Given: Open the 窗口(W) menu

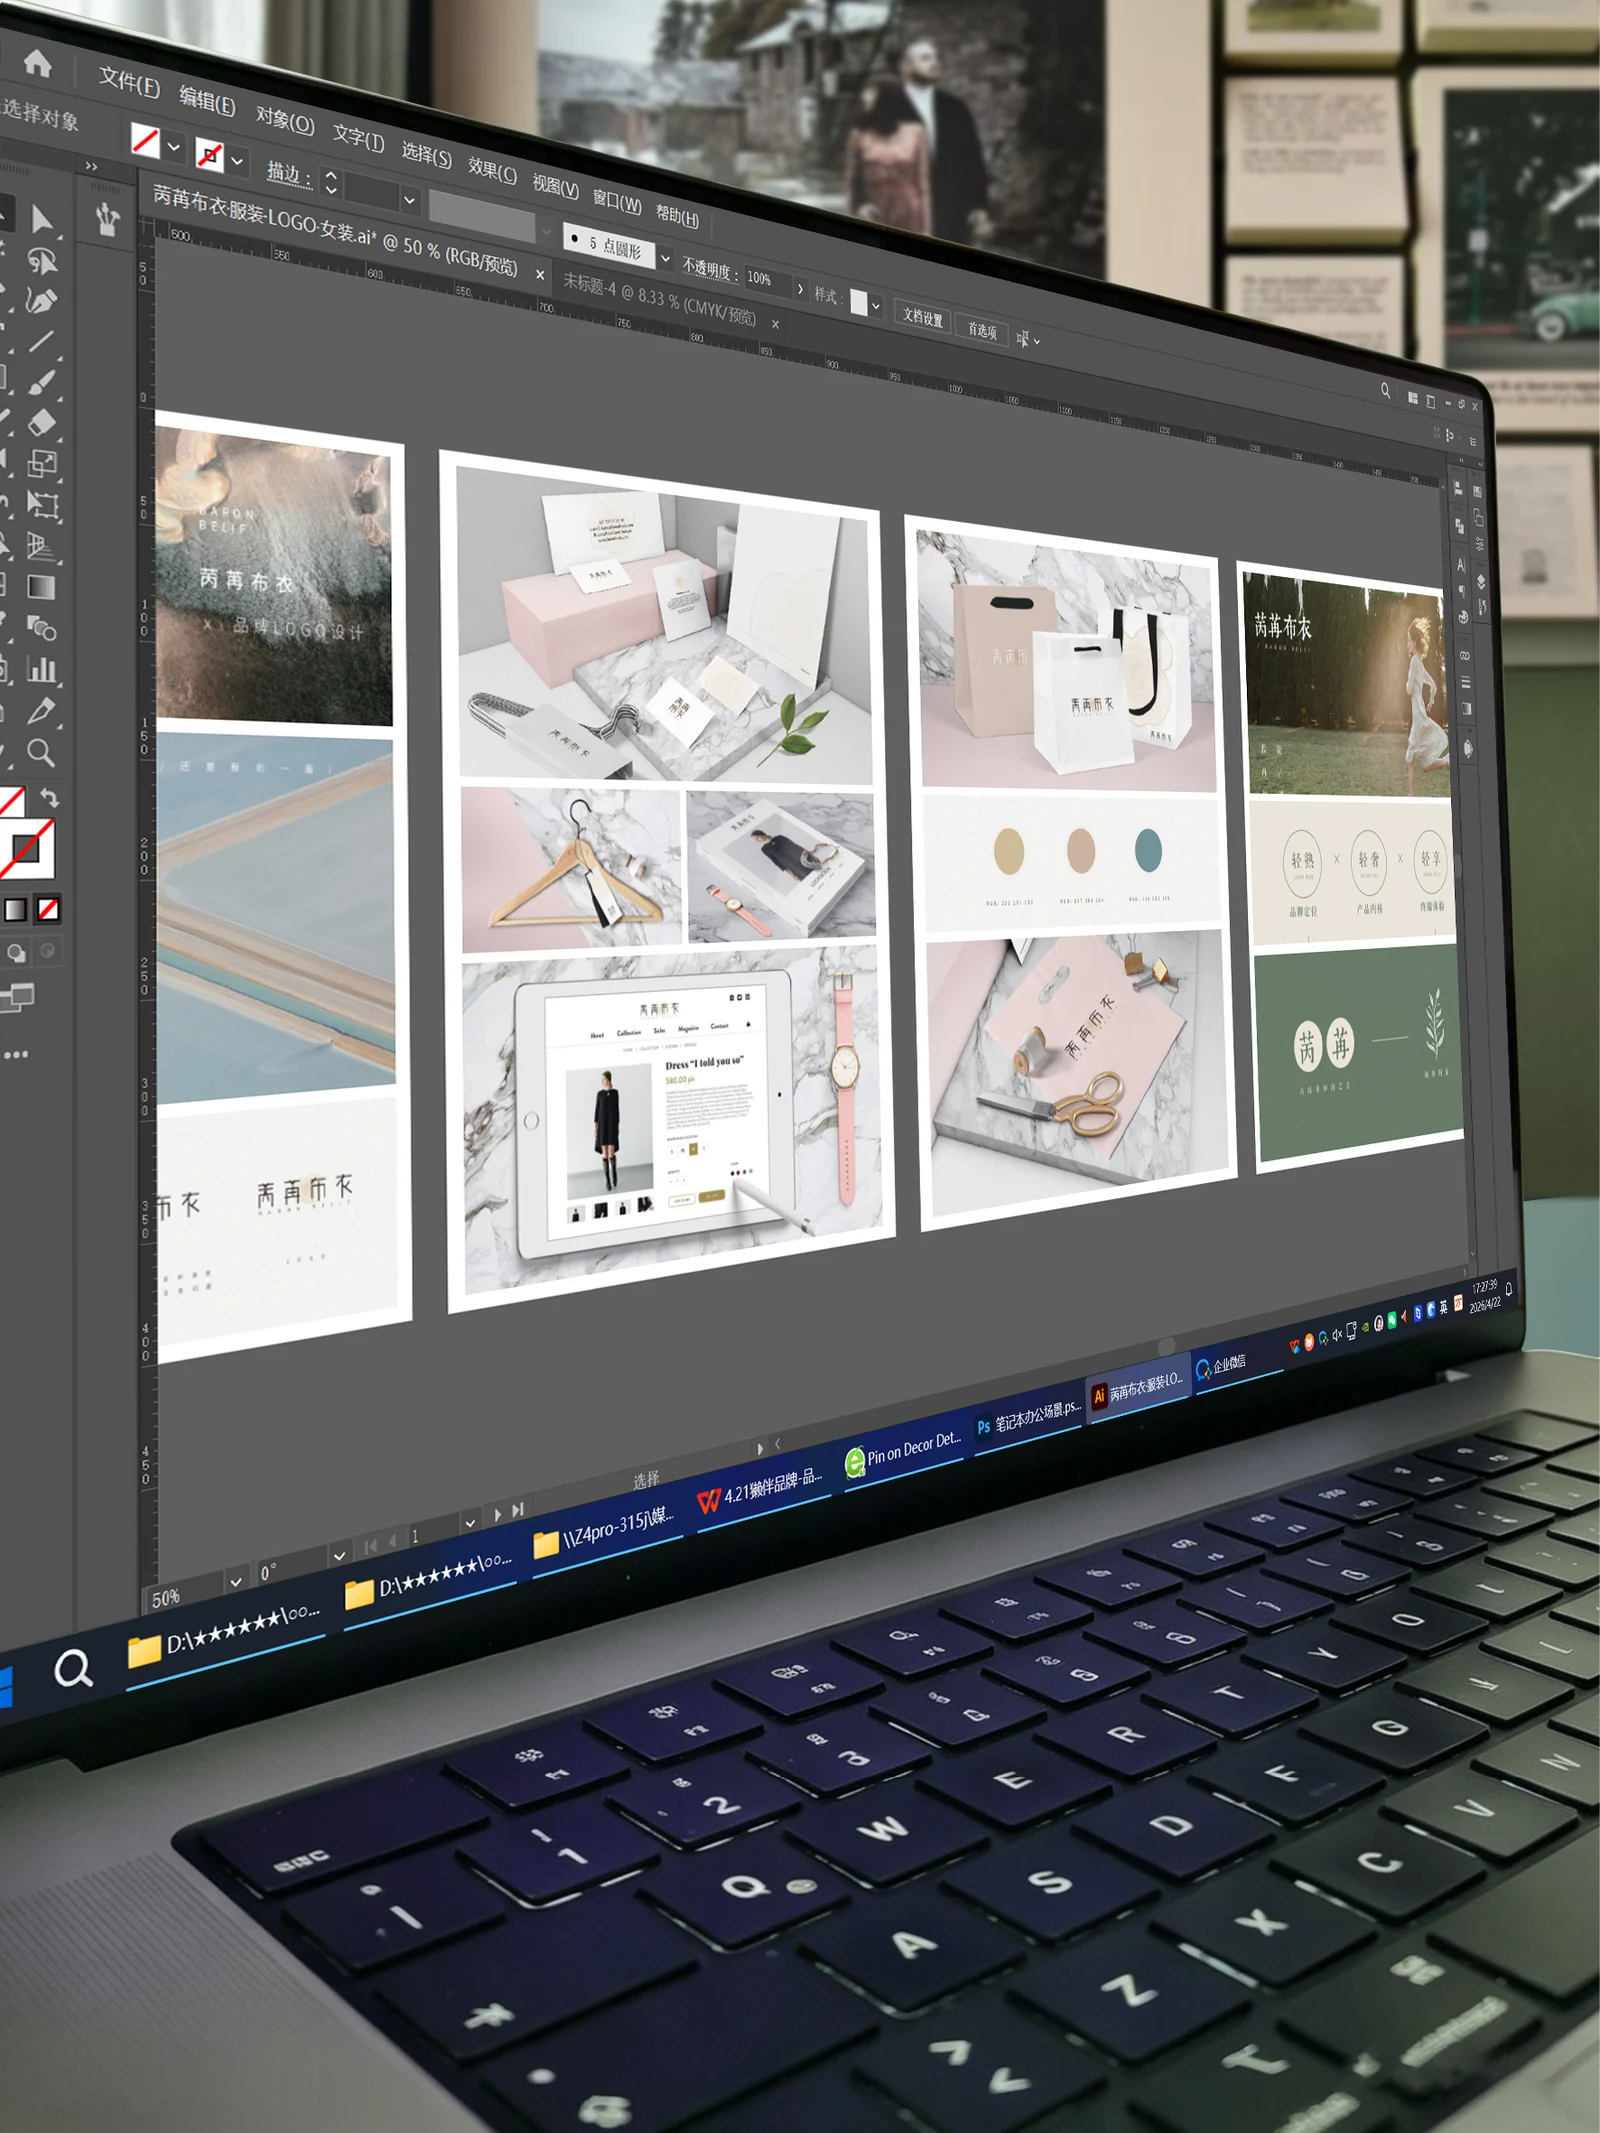Looking at the screenshot, I should 617,200.
